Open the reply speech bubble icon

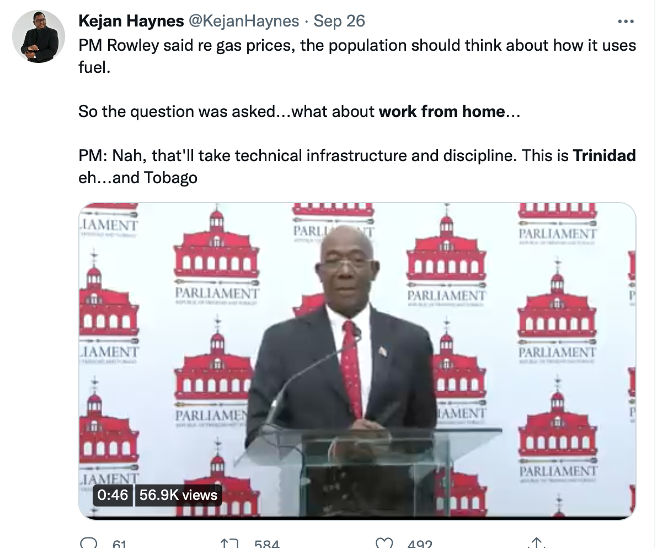pos(89,543)
